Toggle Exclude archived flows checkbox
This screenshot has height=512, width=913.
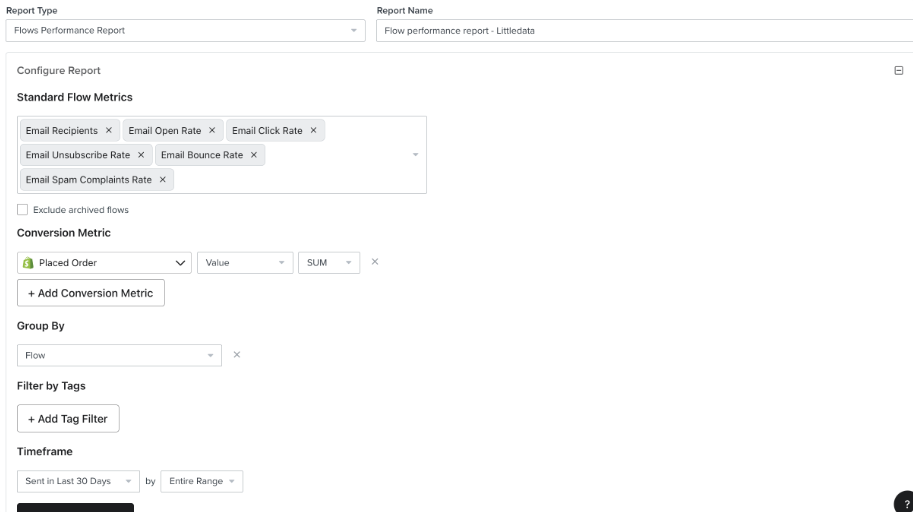pos(23,210)
